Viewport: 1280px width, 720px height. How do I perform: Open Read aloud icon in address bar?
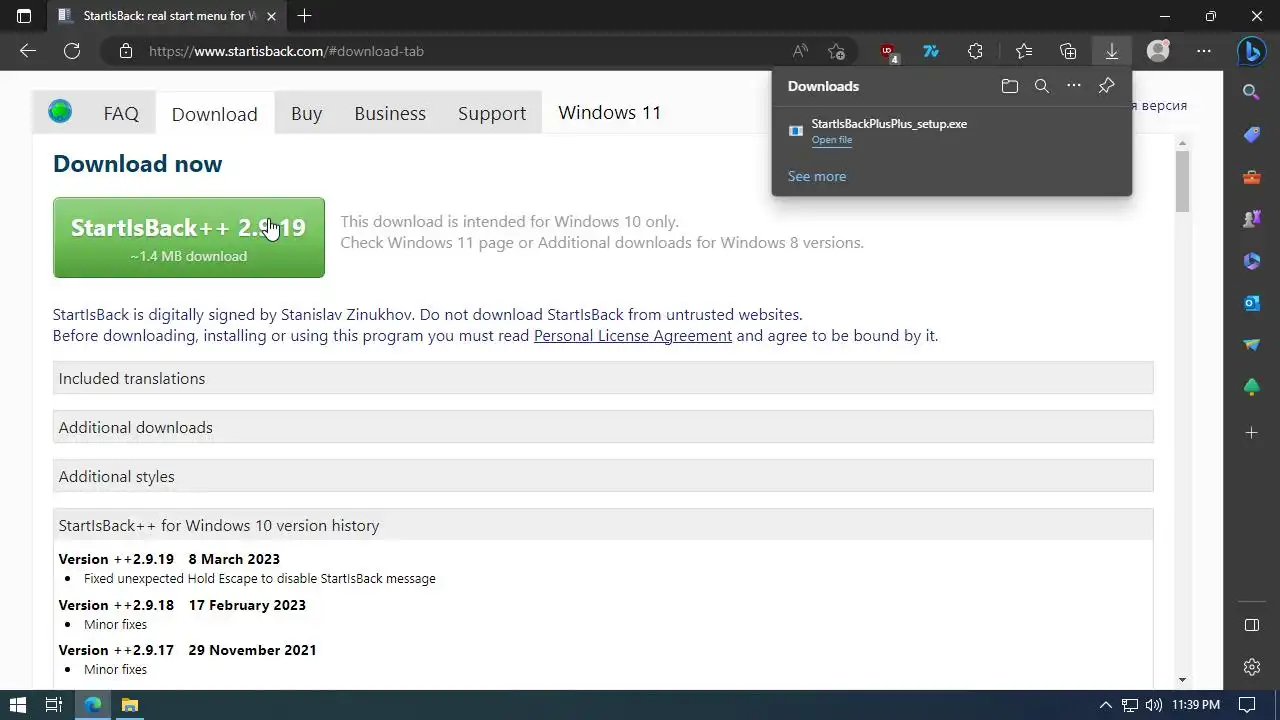tap(800, 51)
